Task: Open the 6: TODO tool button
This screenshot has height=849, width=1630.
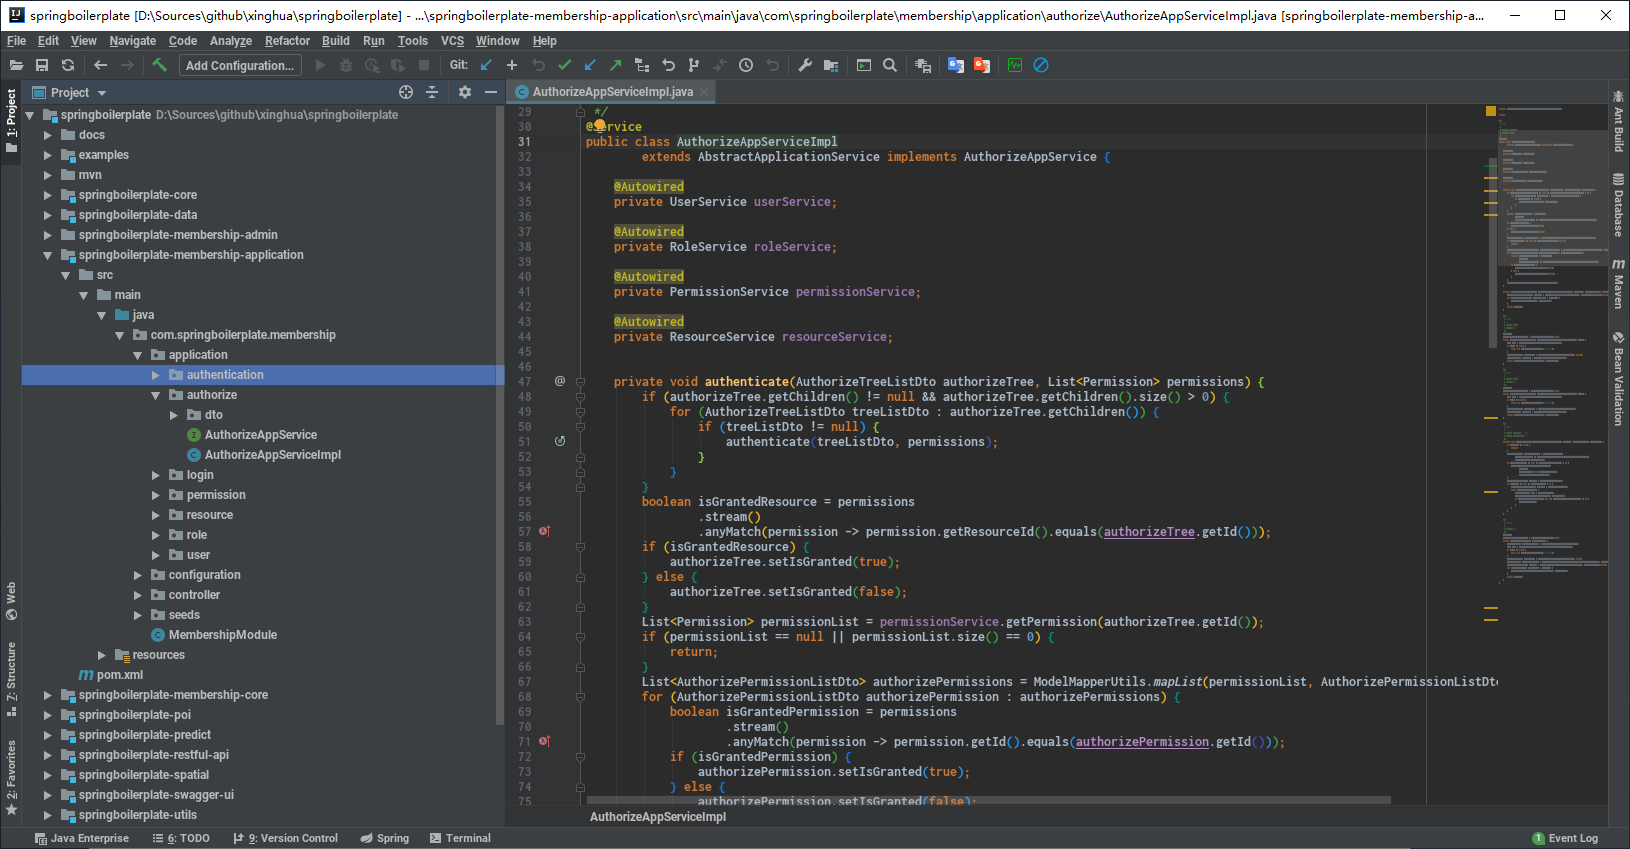Action: (x=181, y=838)
